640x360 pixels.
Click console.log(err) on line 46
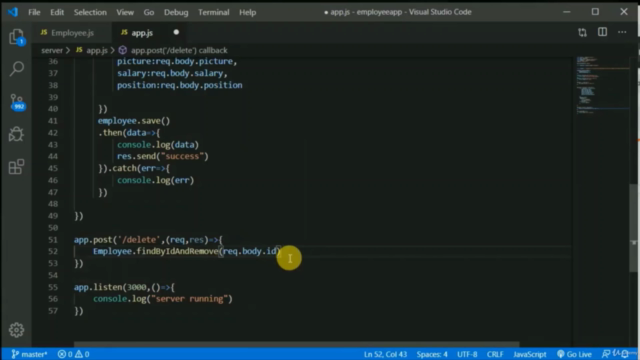point(156,180)
